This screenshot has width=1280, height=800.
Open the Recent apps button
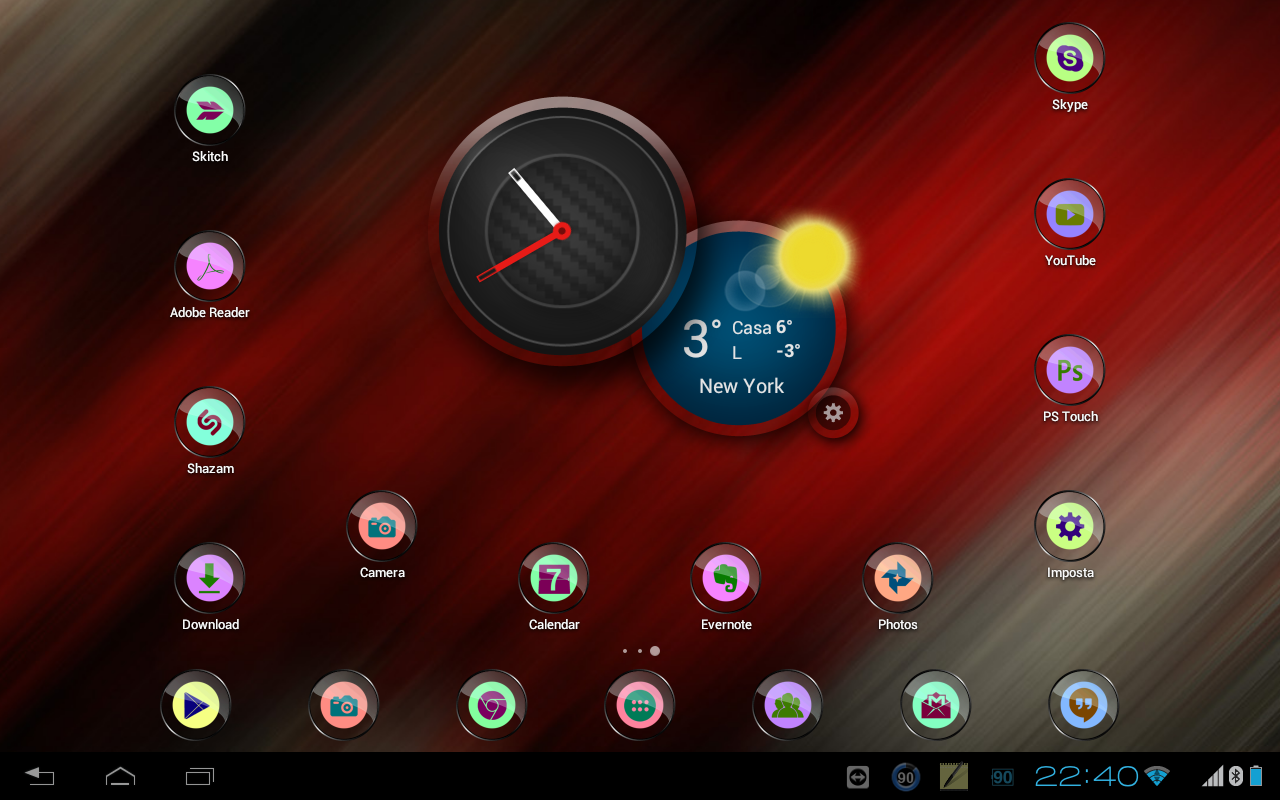(200, 776)
